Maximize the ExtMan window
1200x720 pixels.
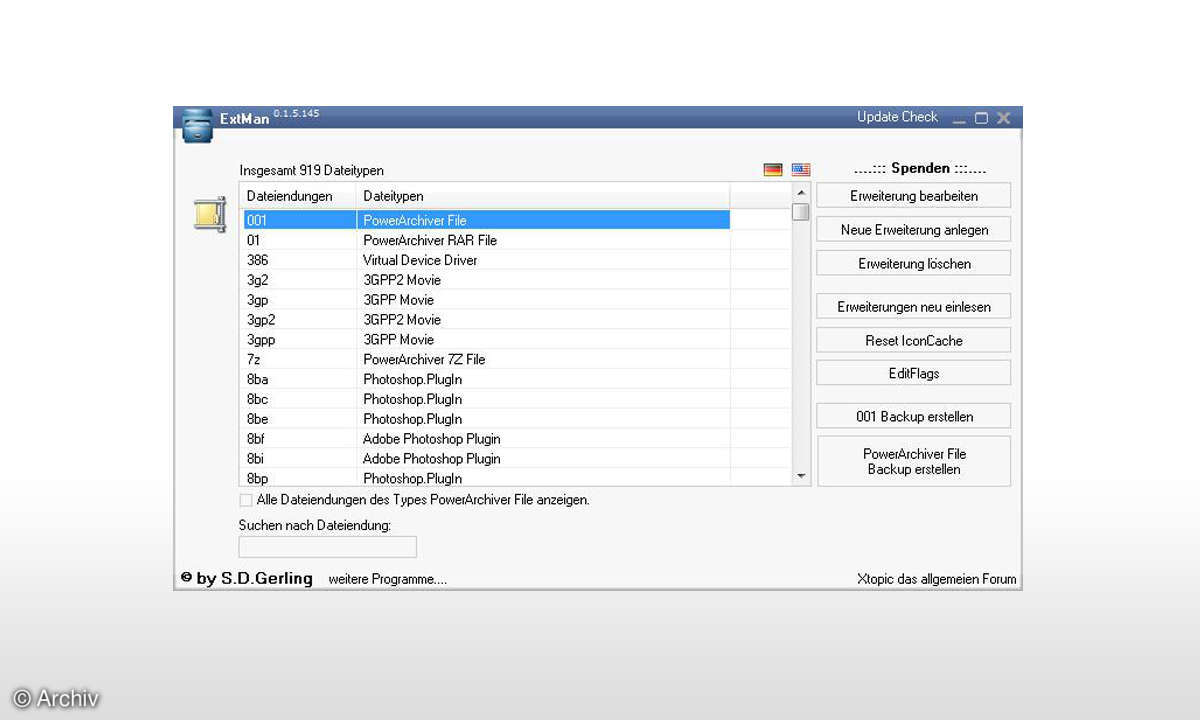click(981, 118)
